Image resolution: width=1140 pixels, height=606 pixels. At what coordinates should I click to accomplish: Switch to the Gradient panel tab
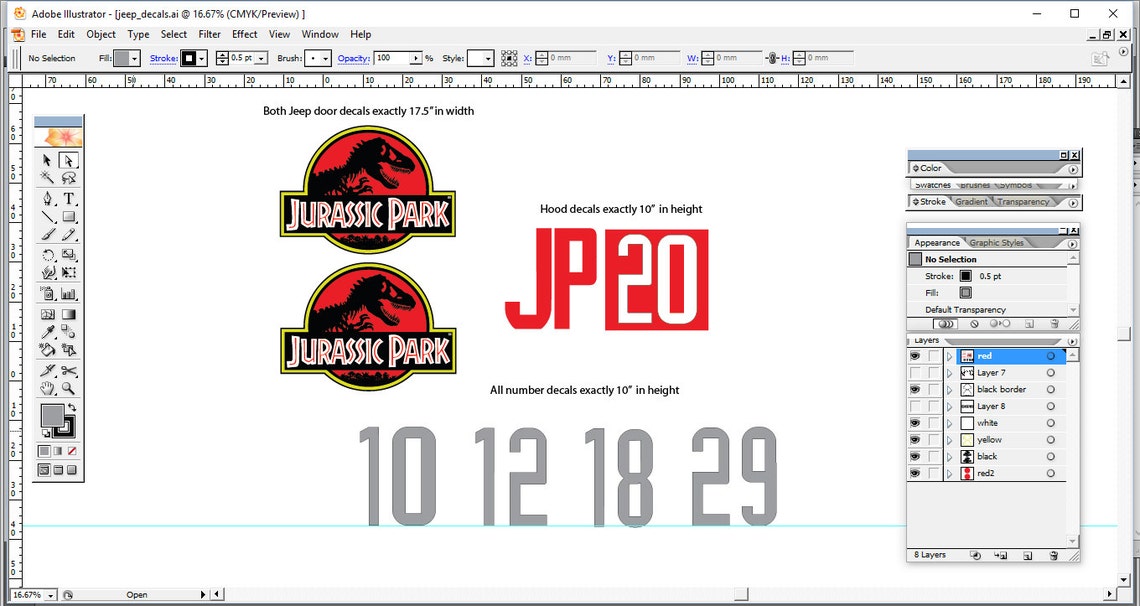972,201
